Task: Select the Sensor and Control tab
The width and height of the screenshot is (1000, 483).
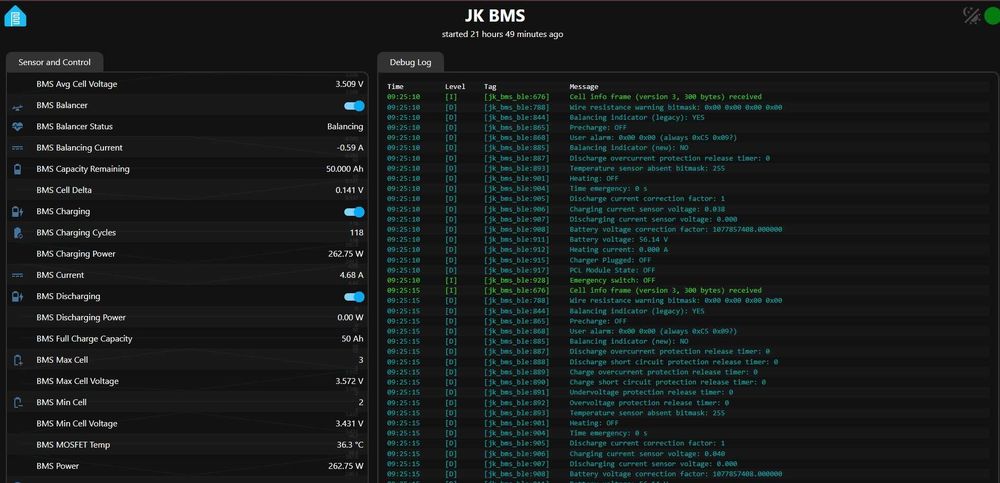Action: [x=54, y=62]
